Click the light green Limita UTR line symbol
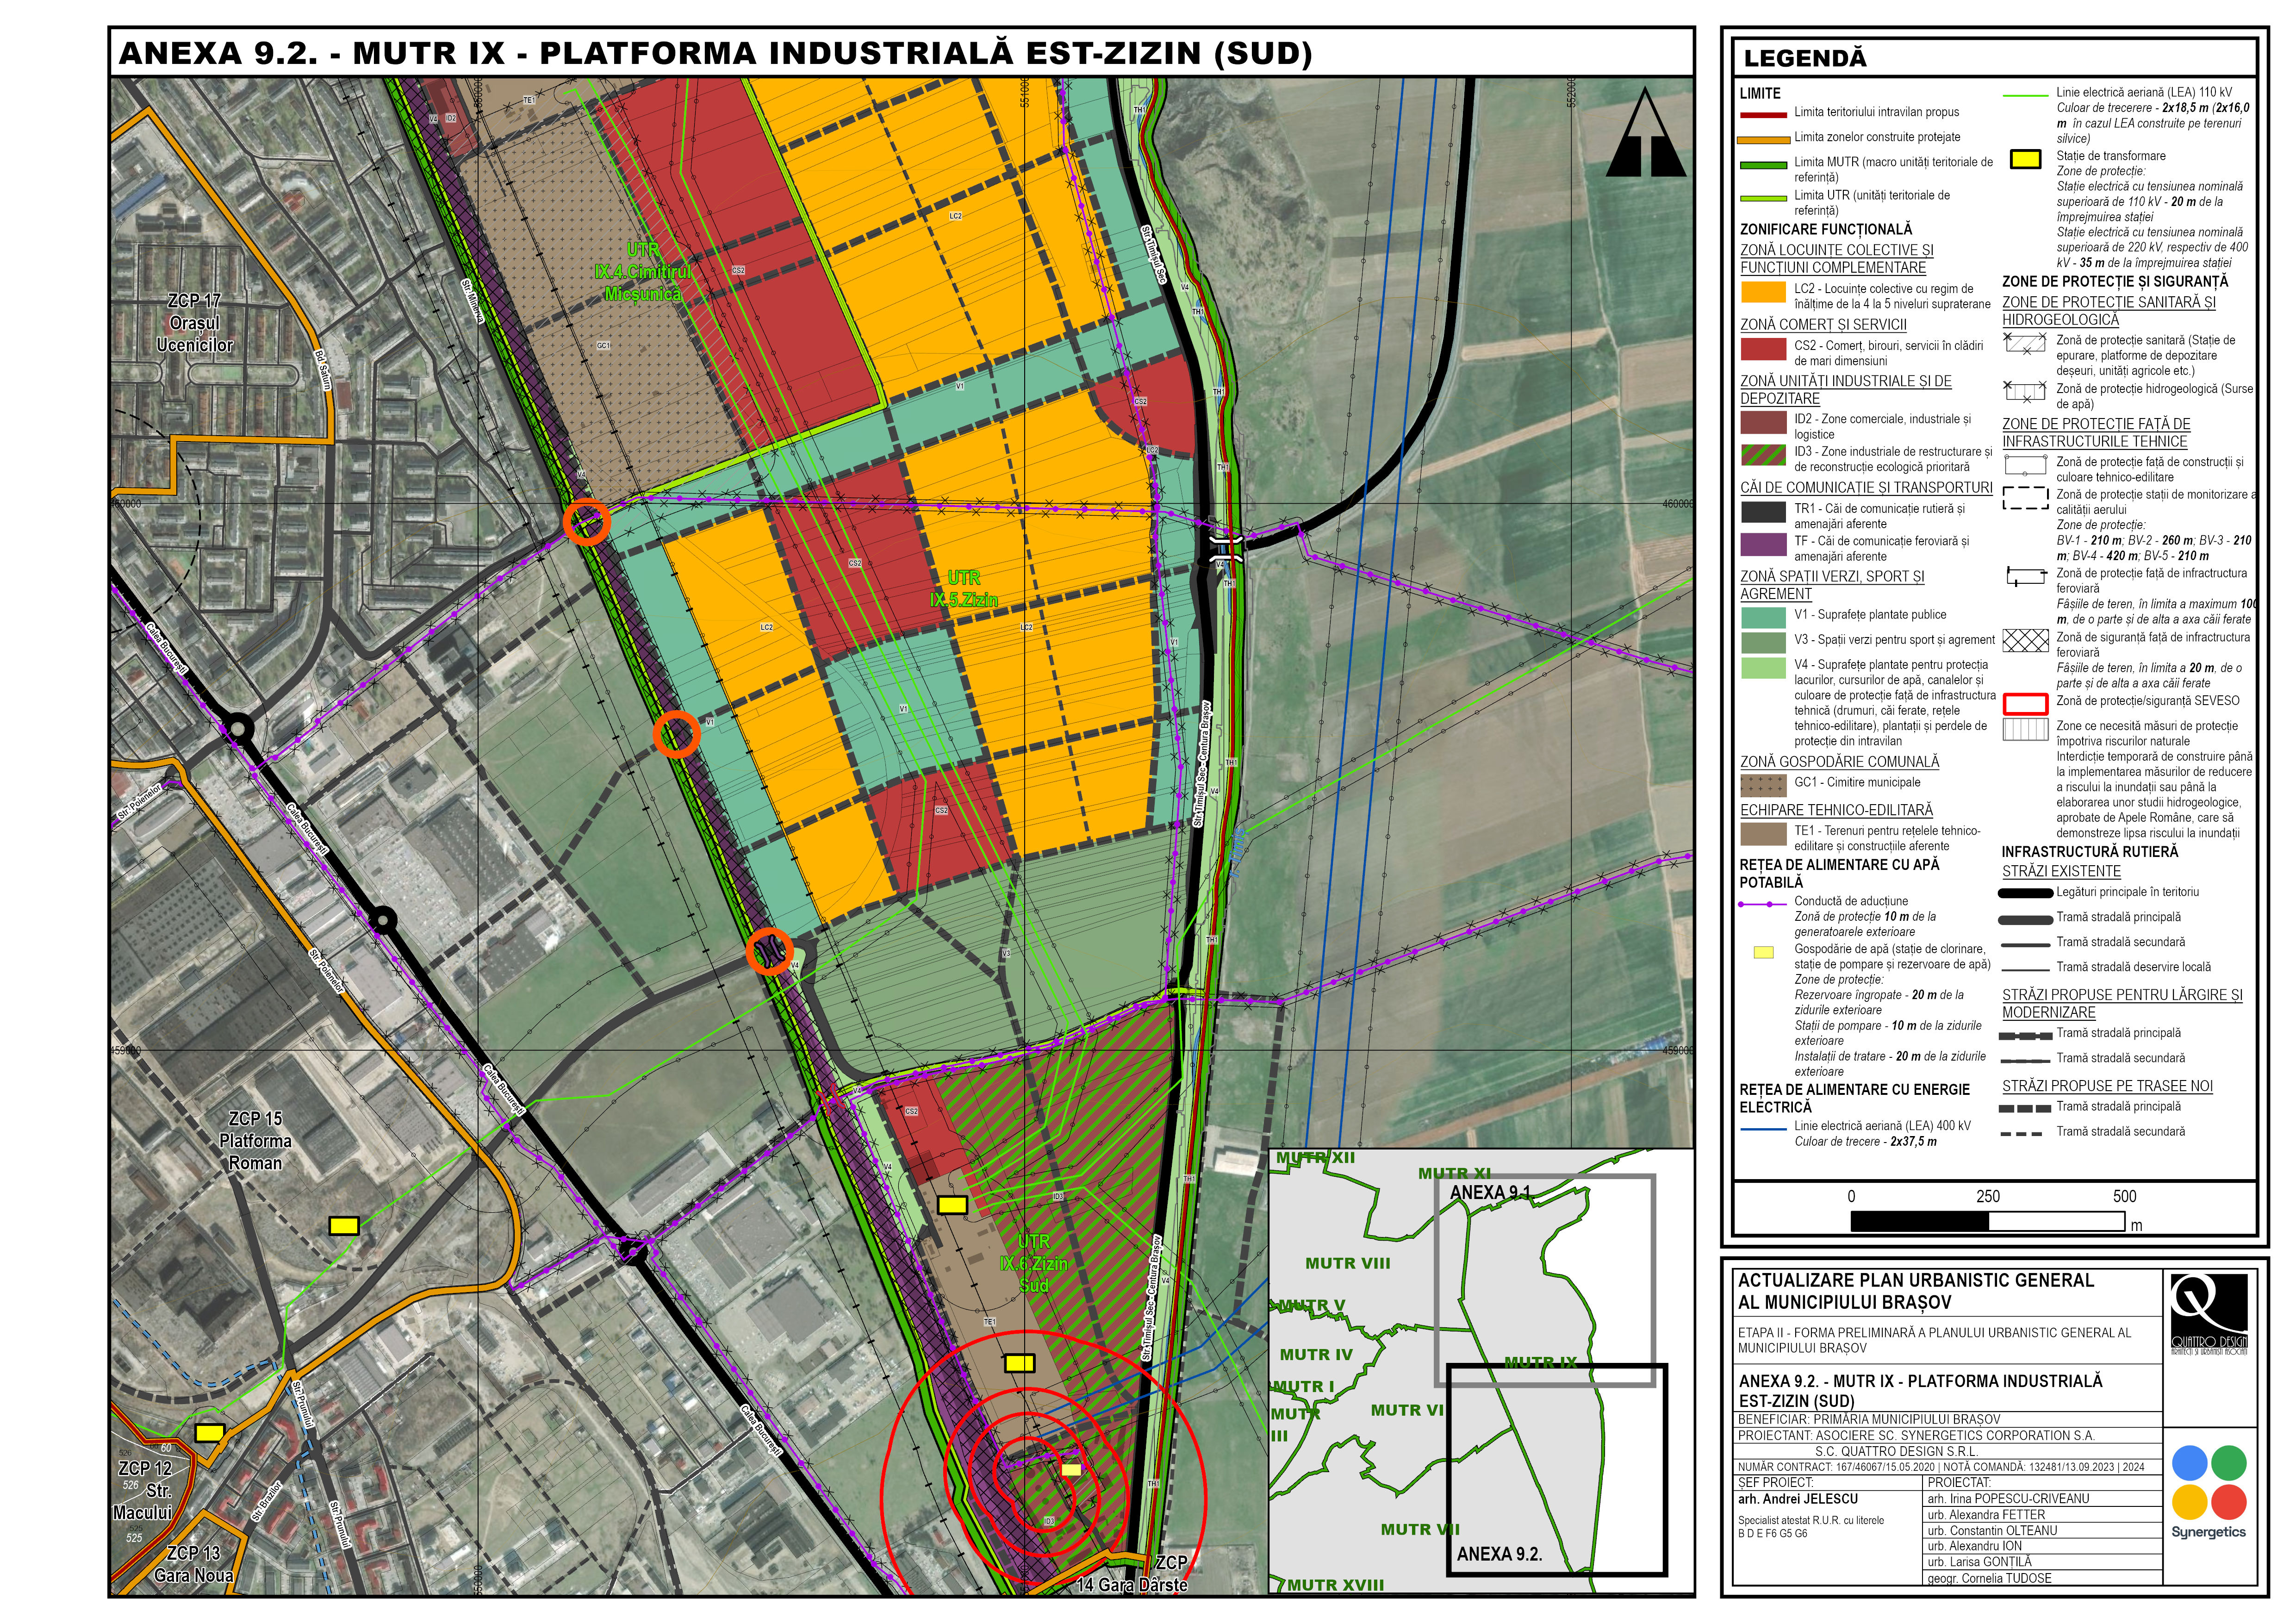This screenshot has height=1624, width=2296. pos(1762,198)
